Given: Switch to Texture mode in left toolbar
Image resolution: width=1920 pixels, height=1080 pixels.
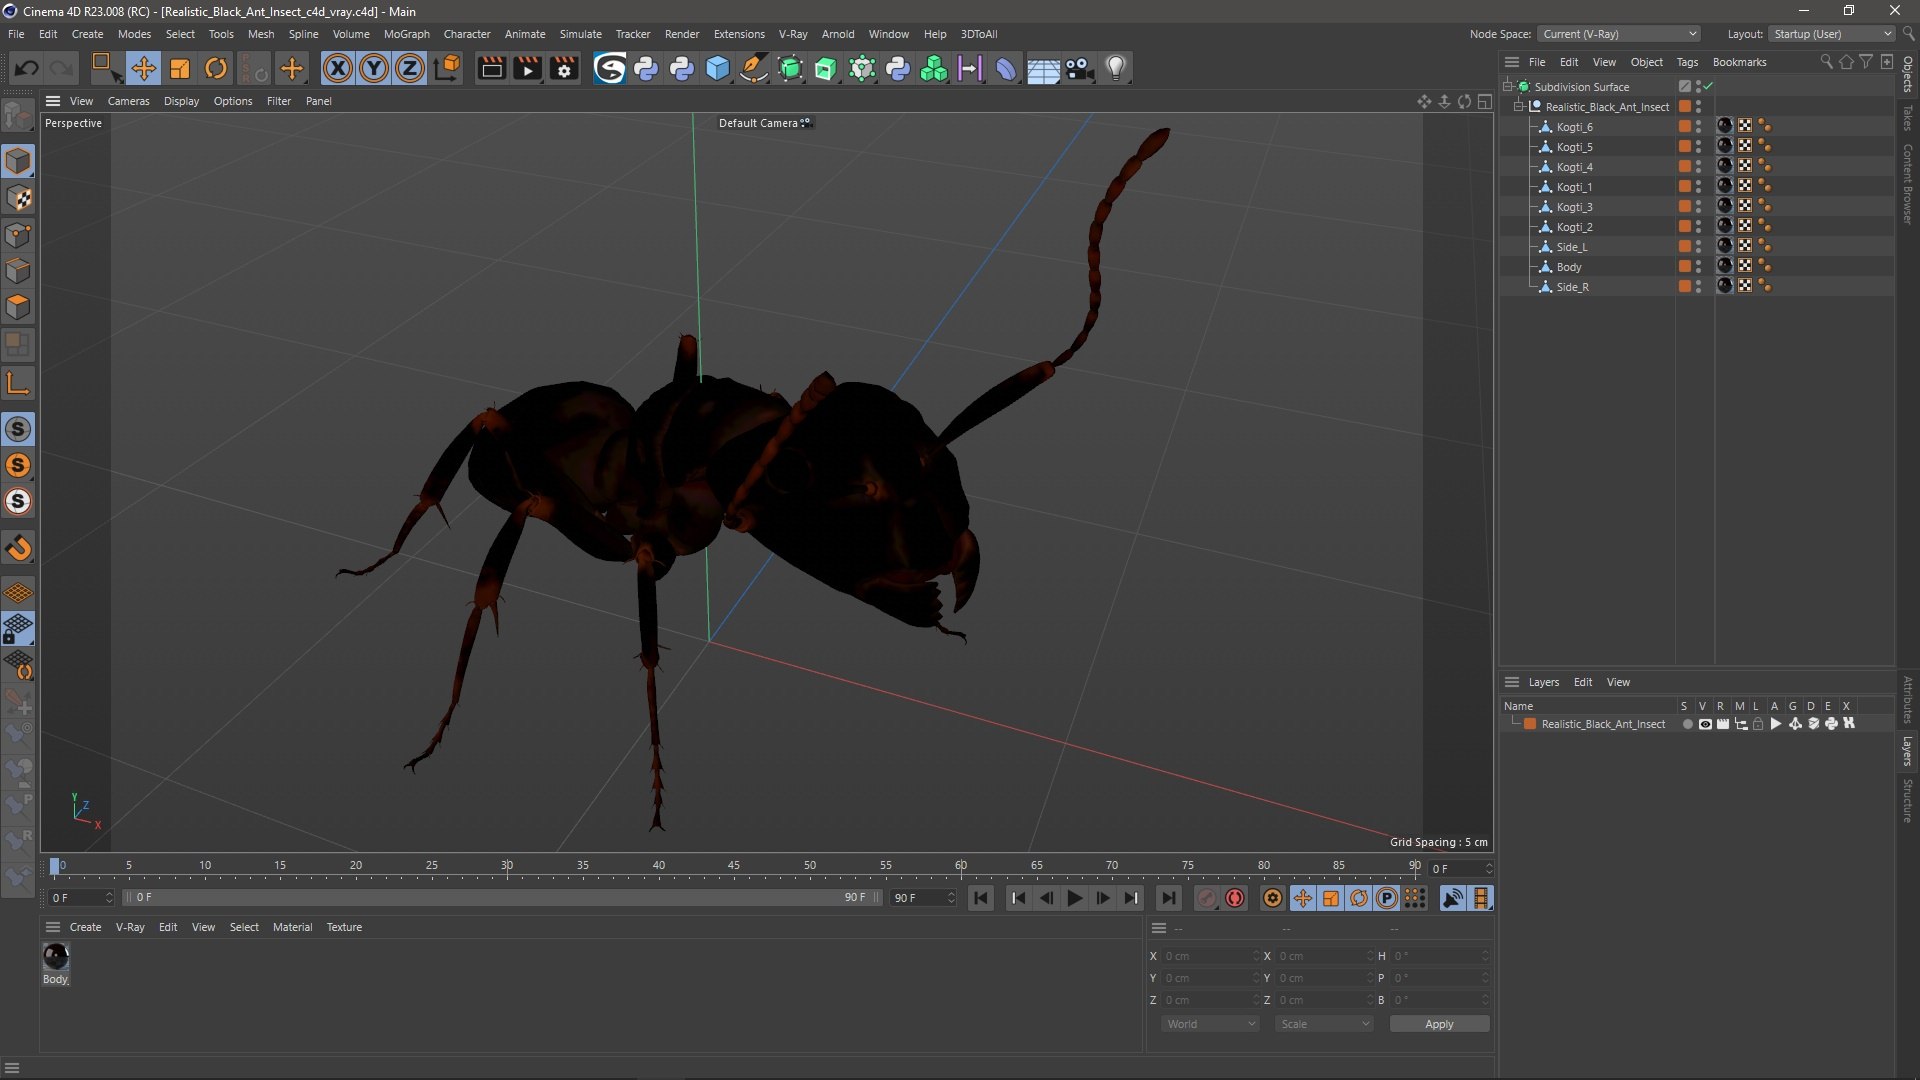Looking at the screenshot, I should click(x=18, y=198).
